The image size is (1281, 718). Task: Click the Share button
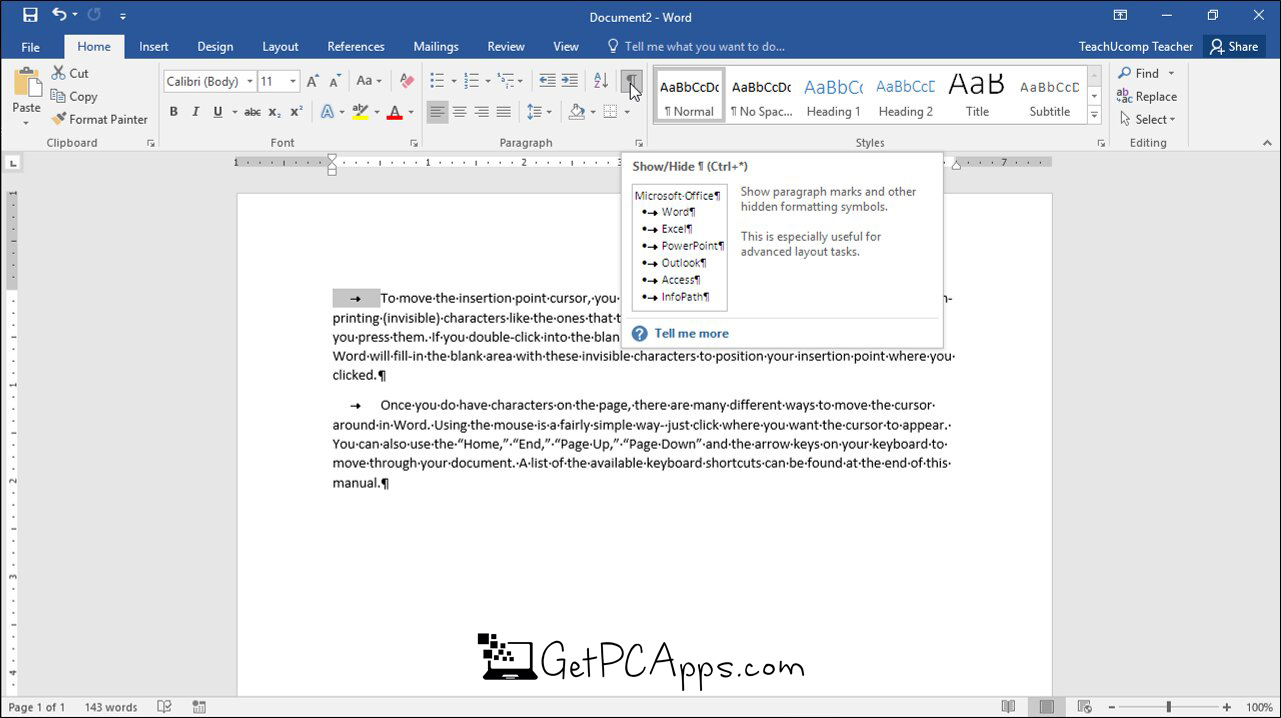1234,46
